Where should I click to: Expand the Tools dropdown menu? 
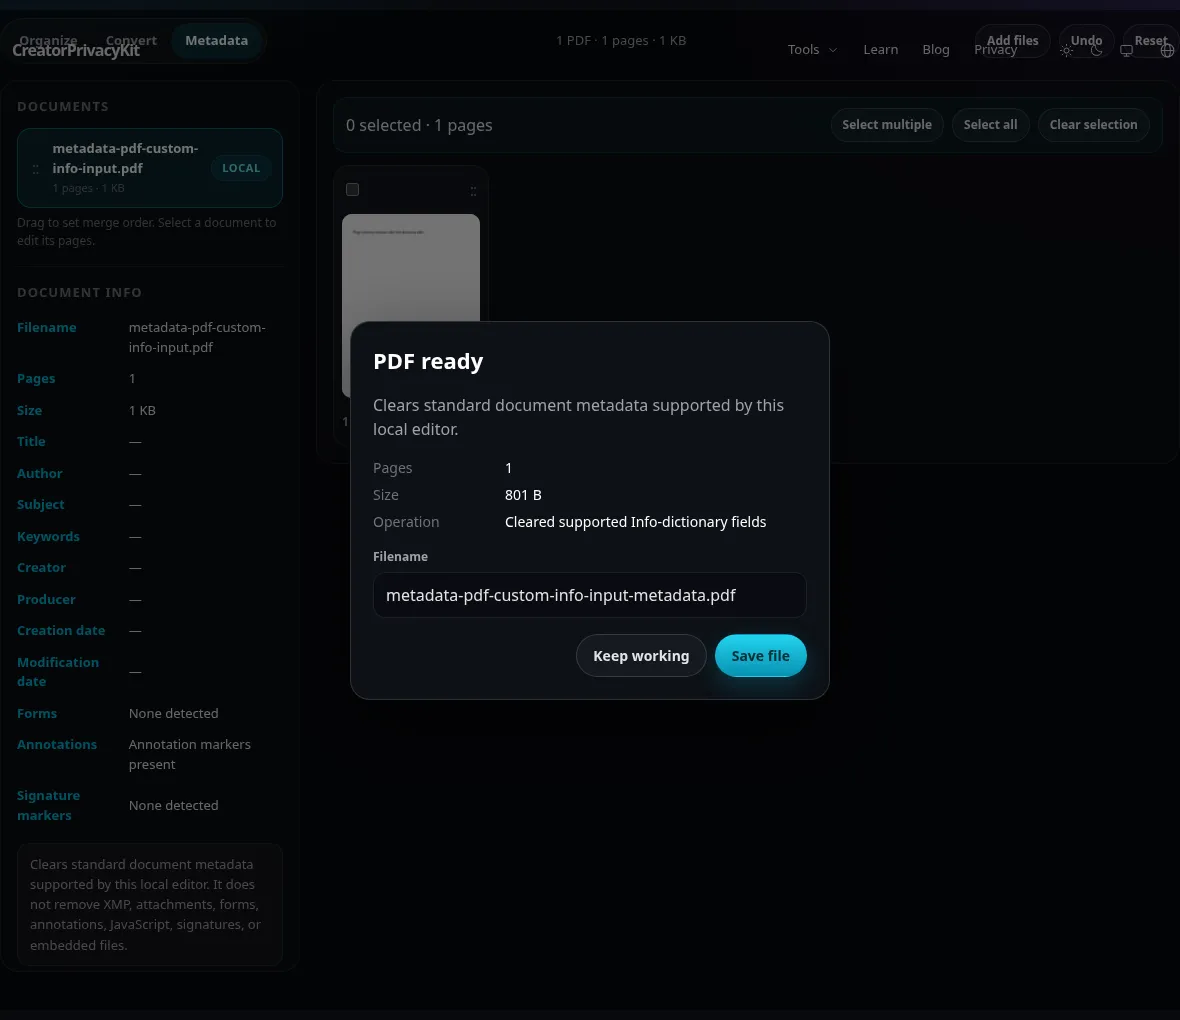coord(812,50)
